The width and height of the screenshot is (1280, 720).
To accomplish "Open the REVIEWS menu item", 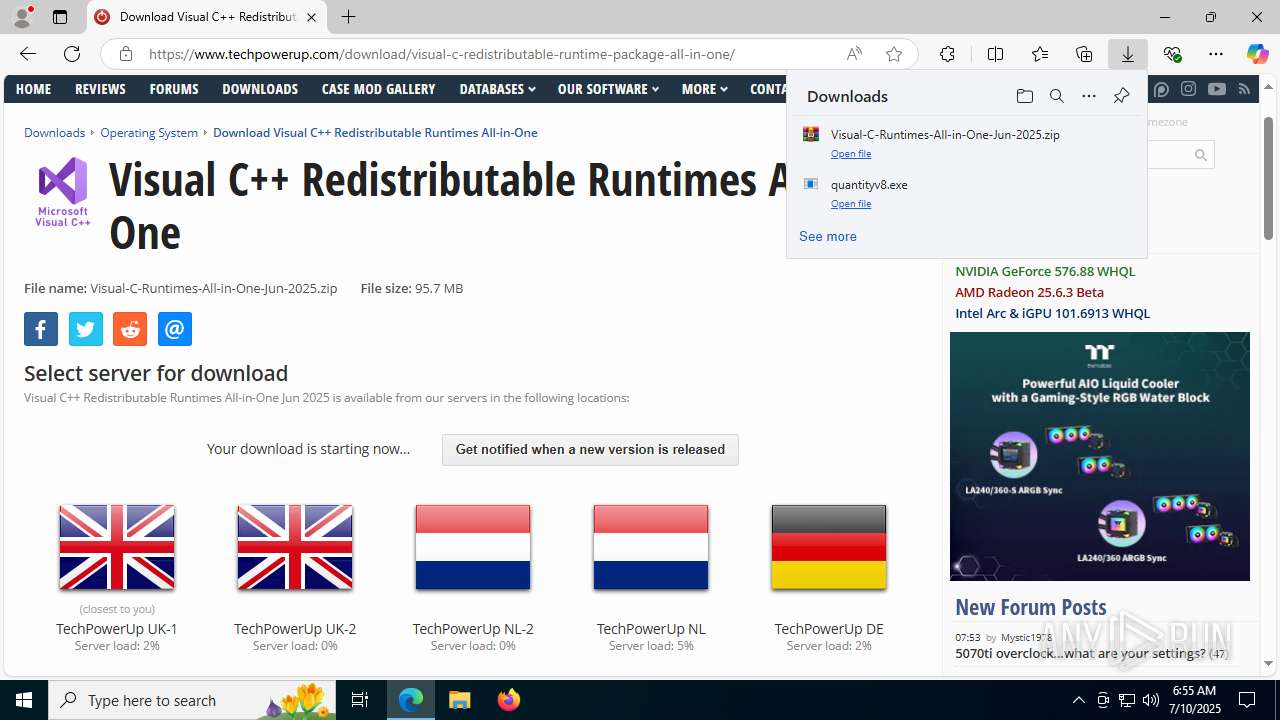I will (x=100, y=89).
